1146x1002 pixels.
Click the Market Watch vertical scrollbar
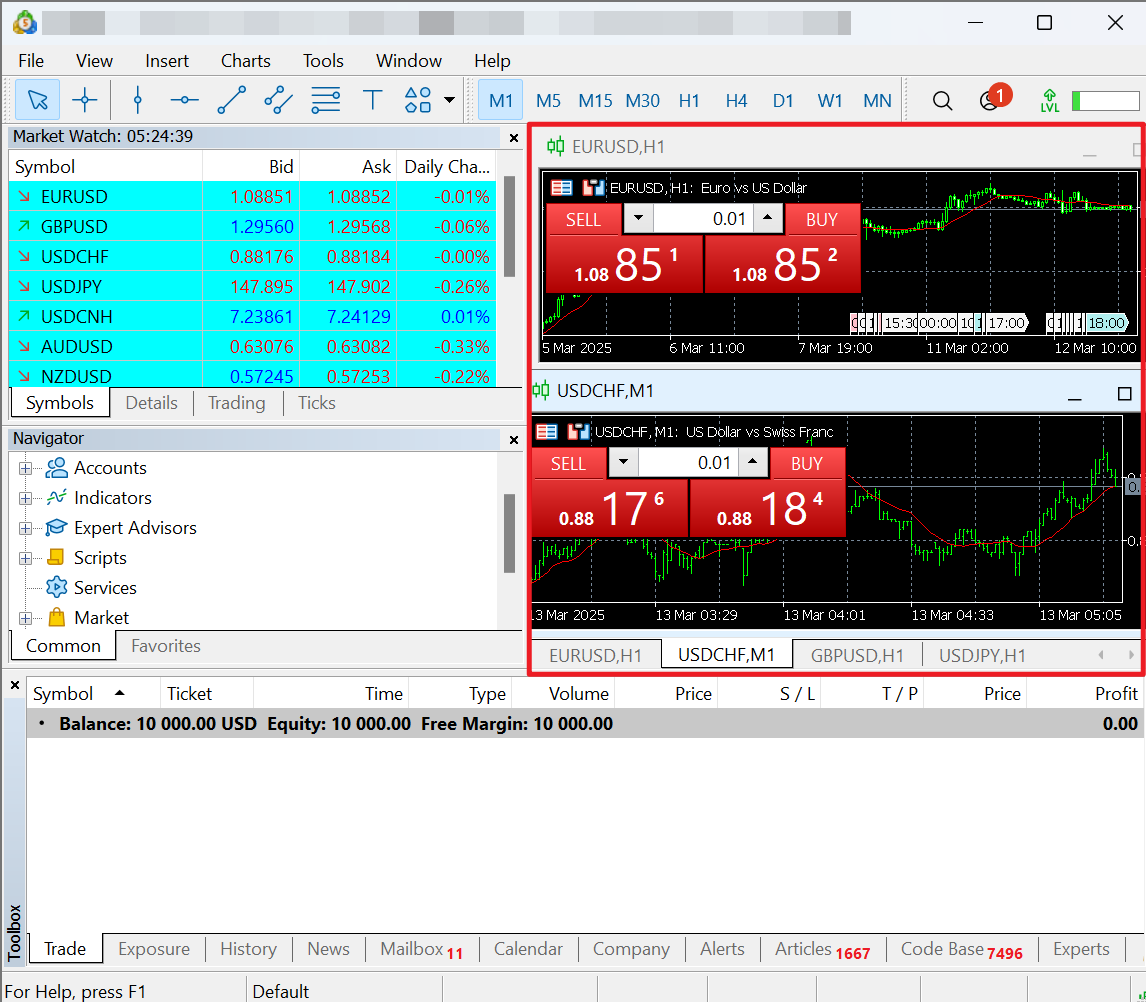[509, 227]
